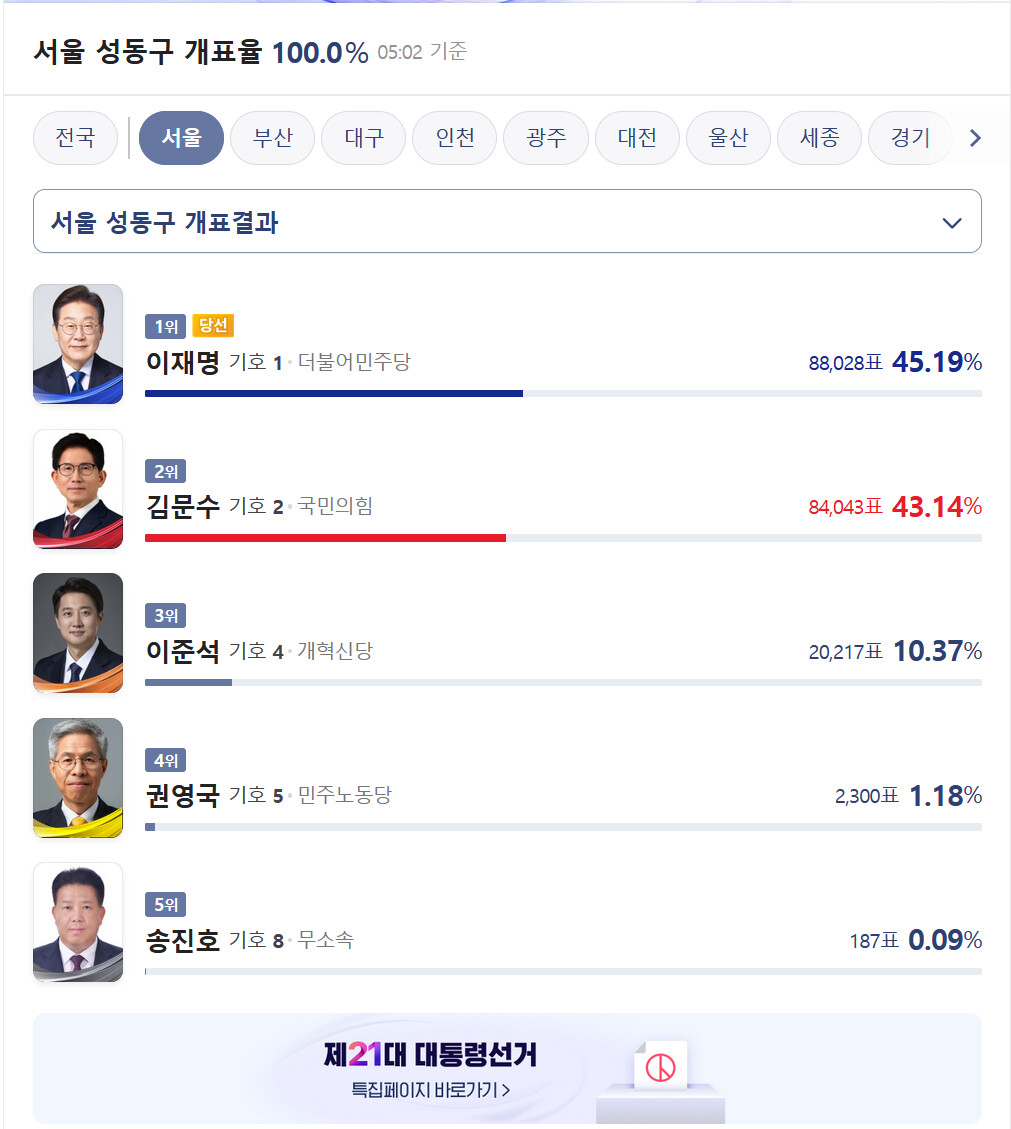Viewport: 1011px width, 1129px height.
Task: Select the 인천 tab
Action: point(454,138)
